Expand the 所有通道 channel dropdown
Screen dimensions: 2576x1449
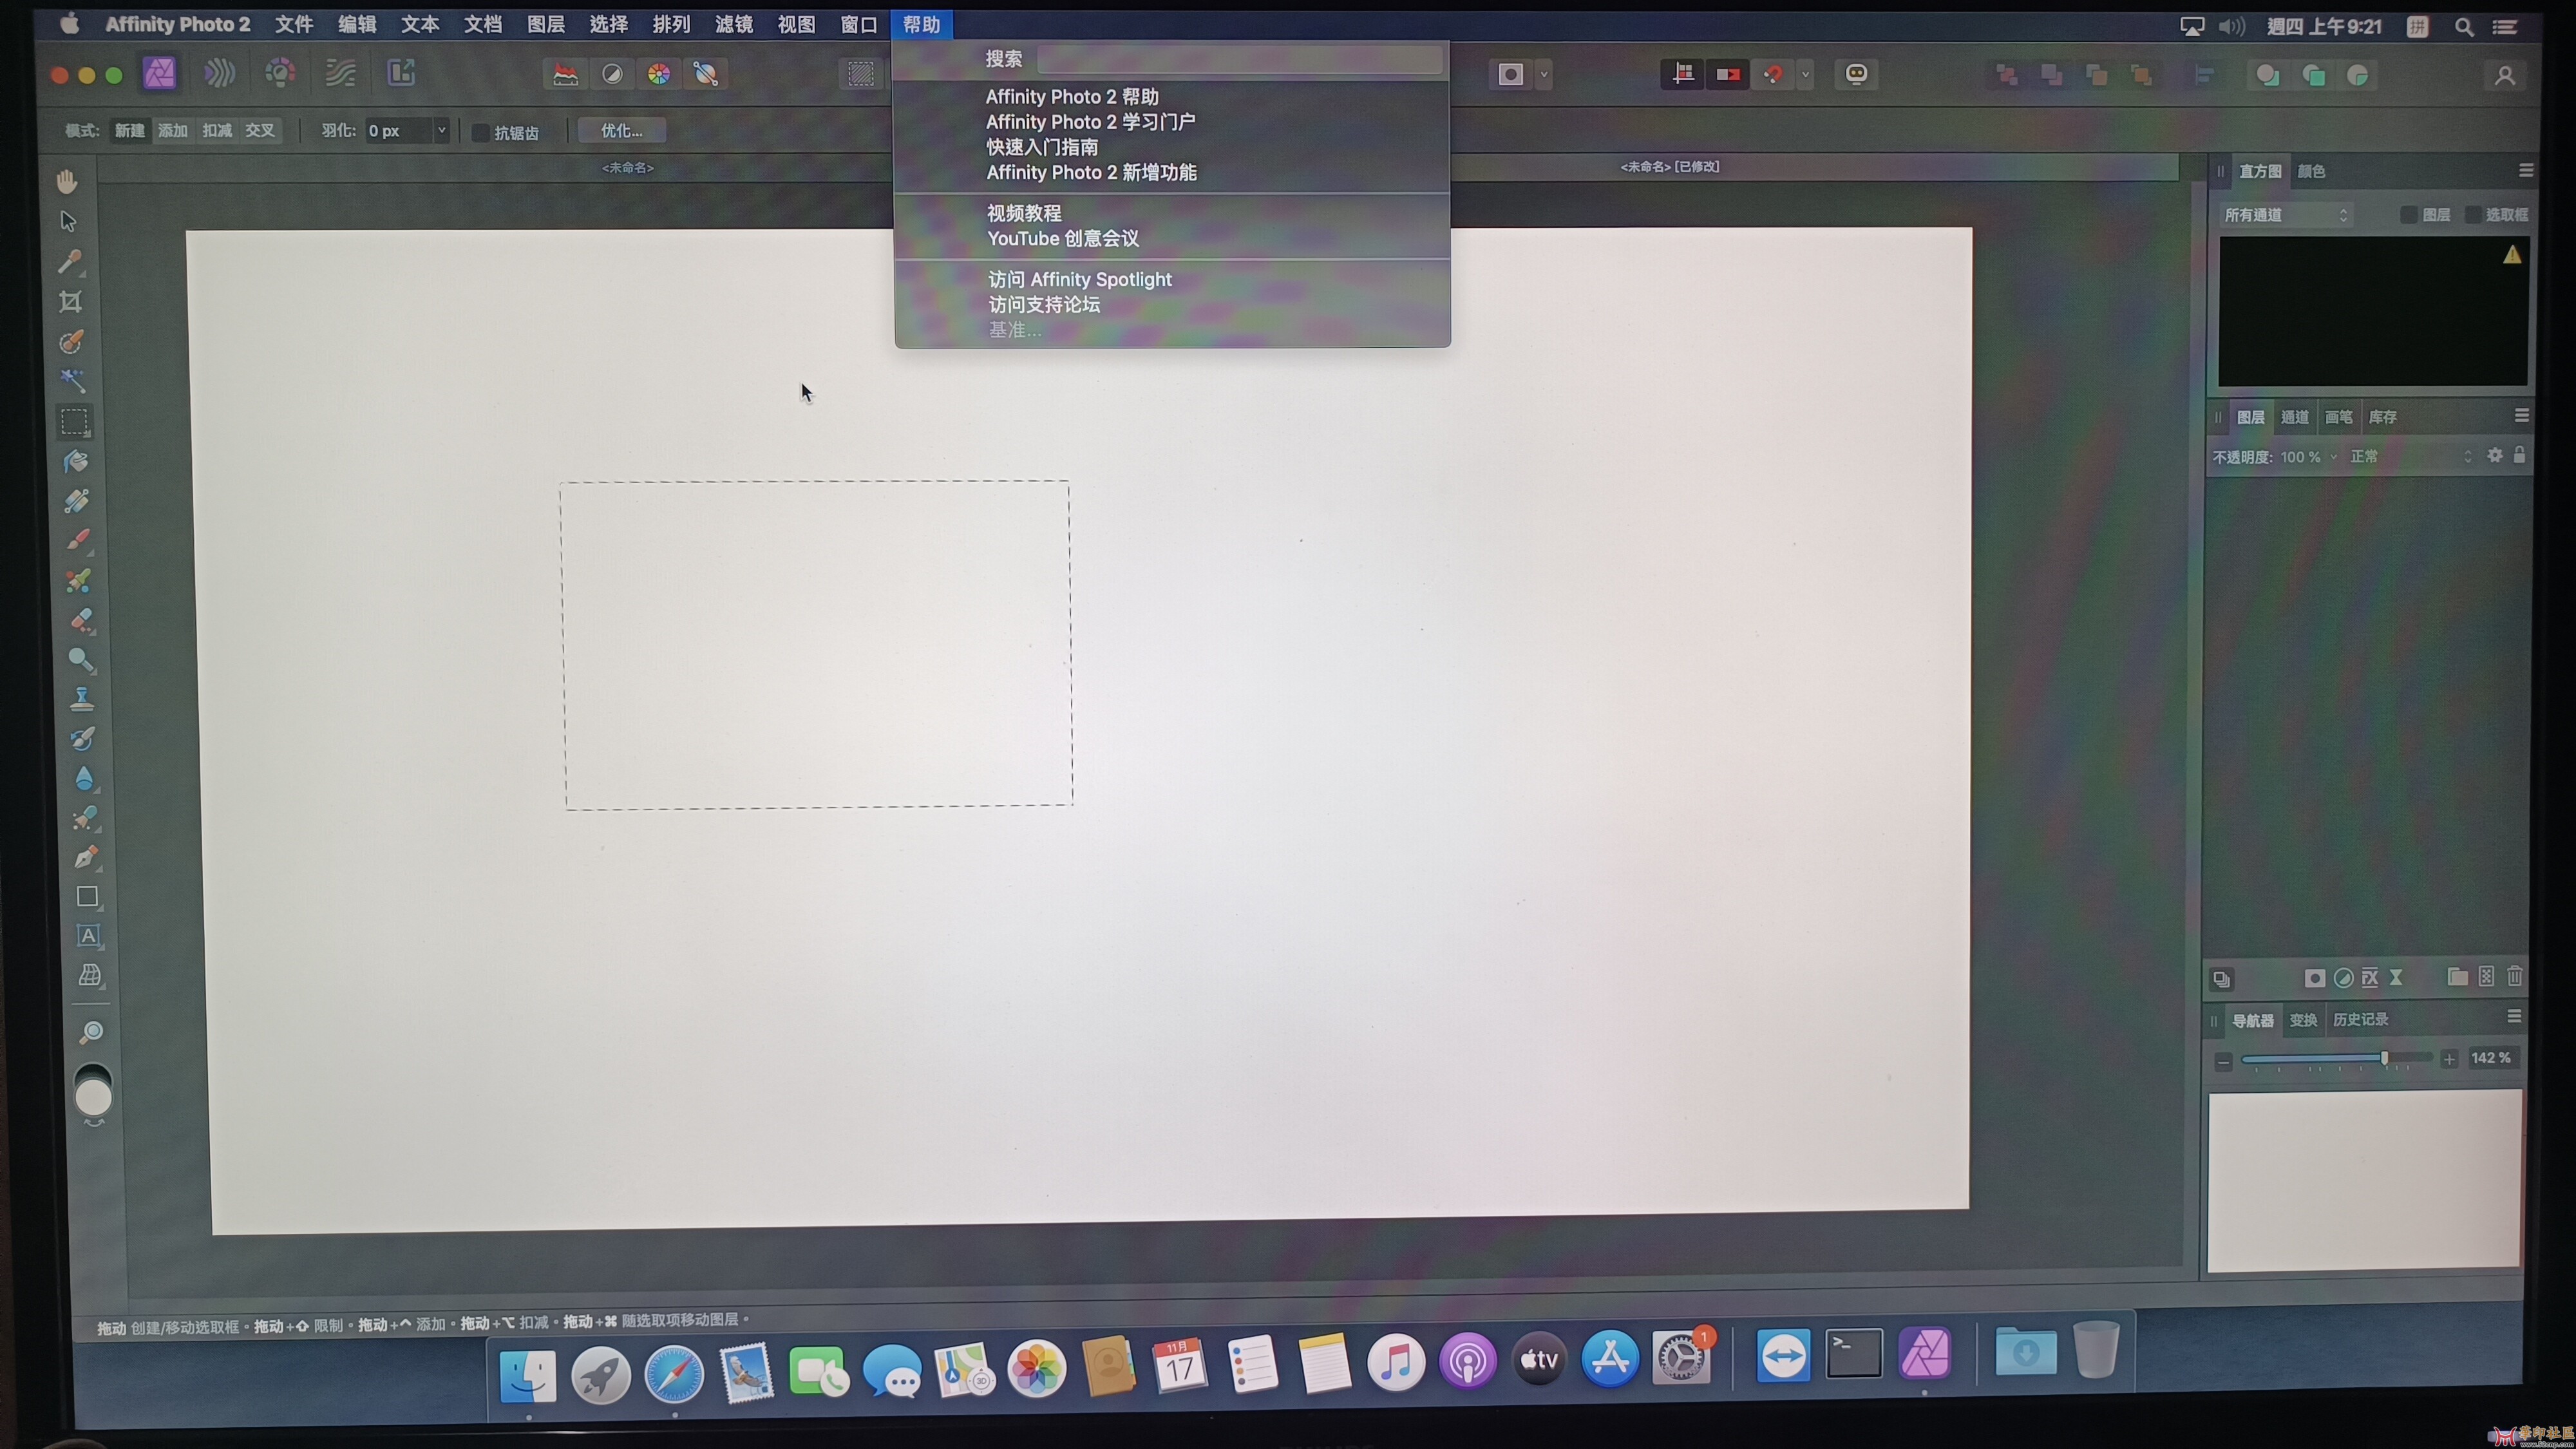(2285, 215)
